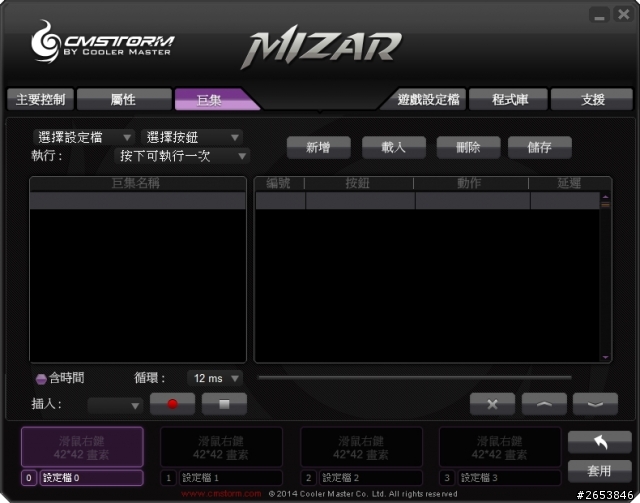Open the 選擇按鈕 dropdown
The height and width of the screenshot is (503, 640).
pos(192,137)
